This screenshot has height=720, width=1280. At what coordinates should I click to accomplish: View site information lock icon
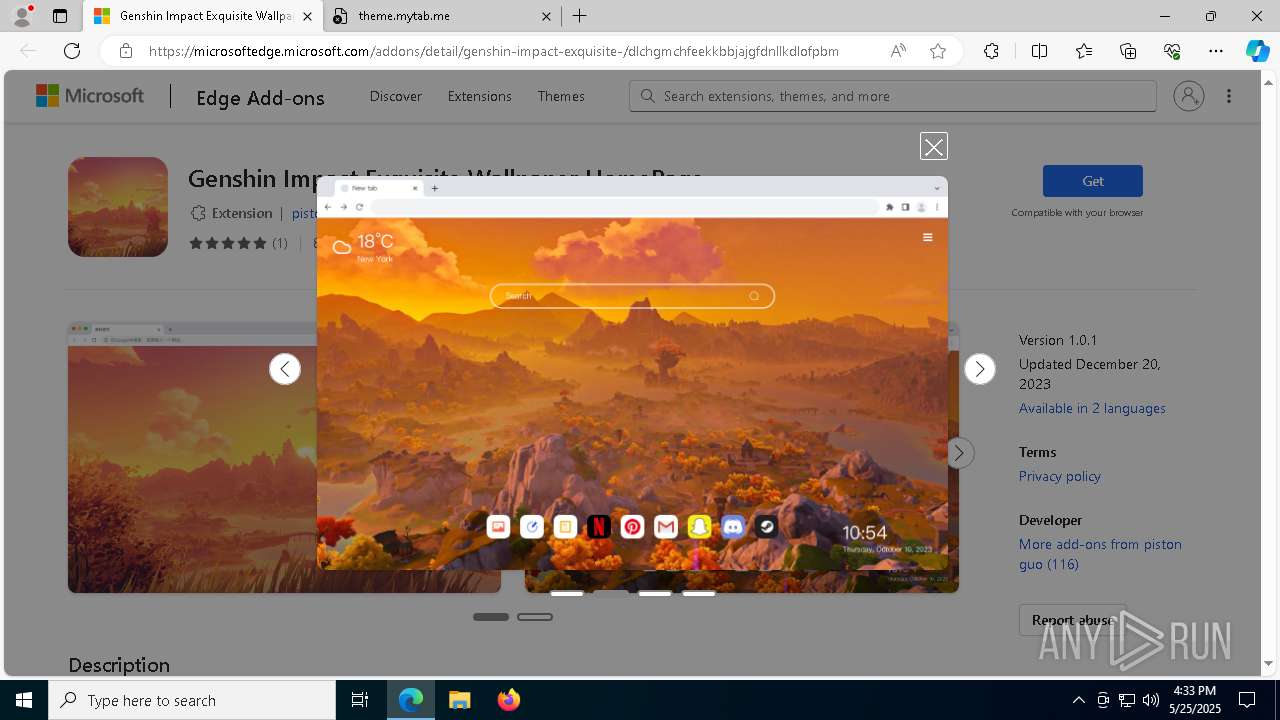coord(126,51)
